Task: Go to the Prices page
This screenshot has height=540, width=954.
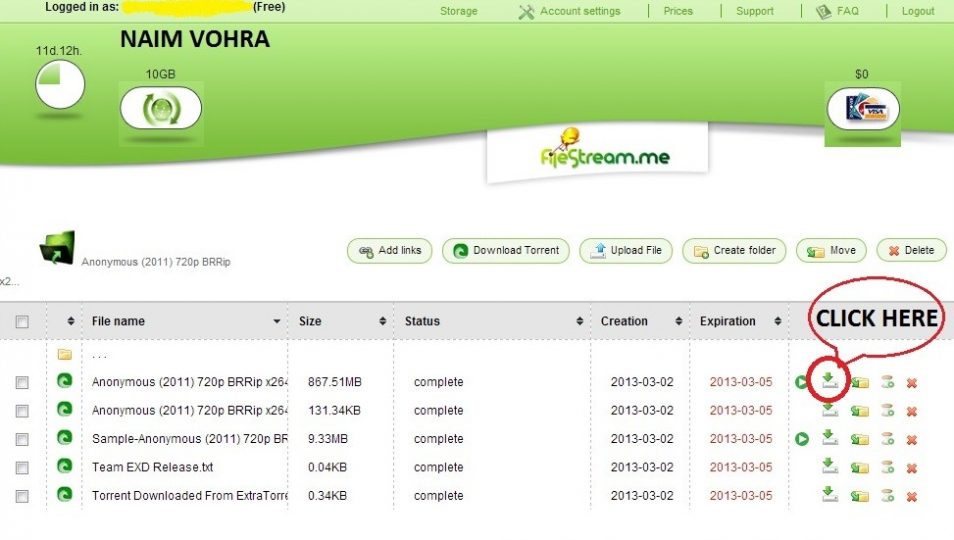Action: pyautogui.click(x=677, y=11)
